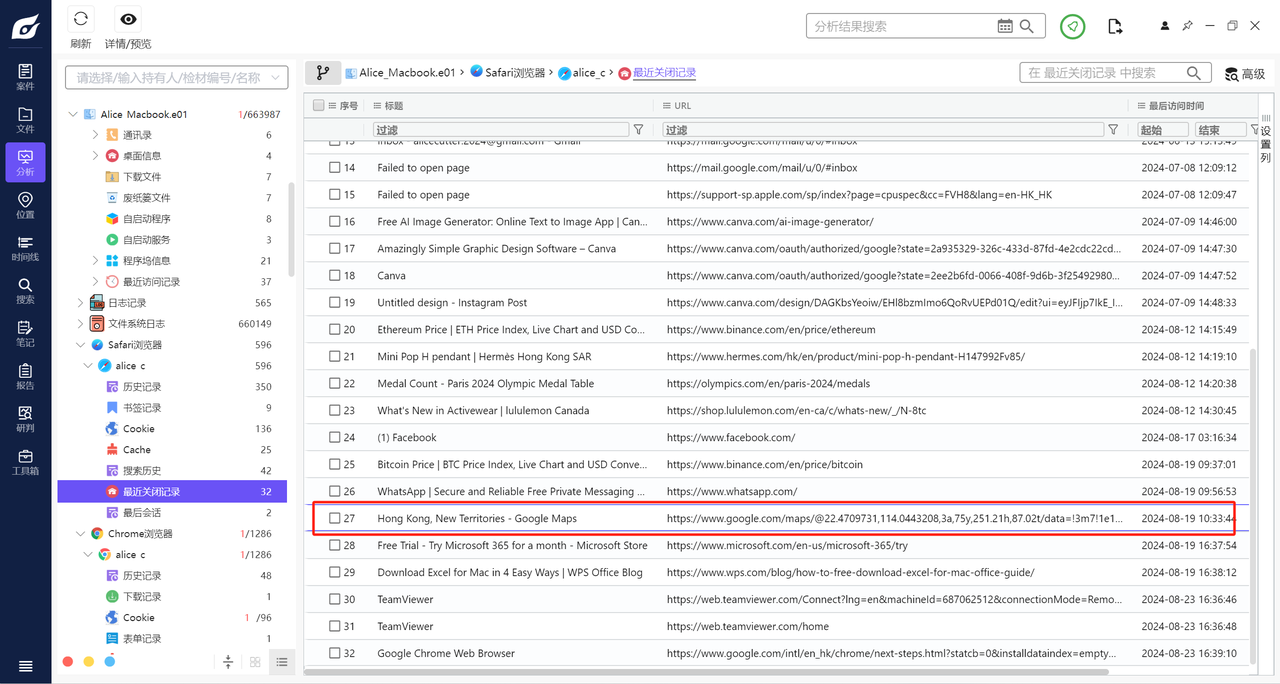Expand the 日志记录 tree node

click(80, 303)
